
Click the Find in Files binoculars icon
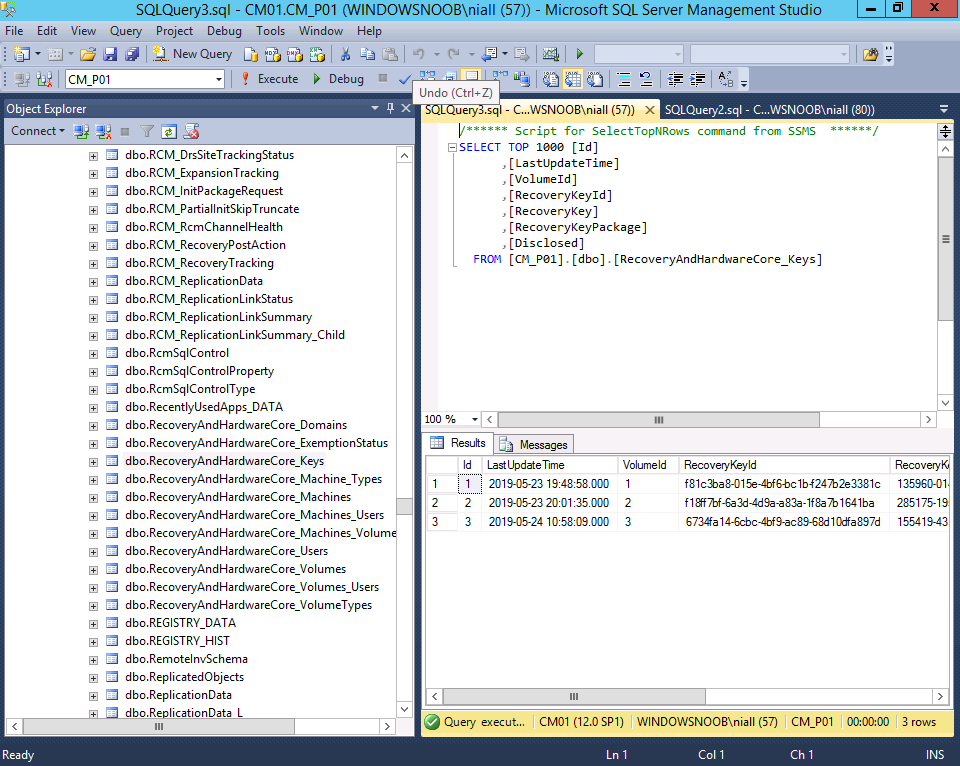coord(870,54)
